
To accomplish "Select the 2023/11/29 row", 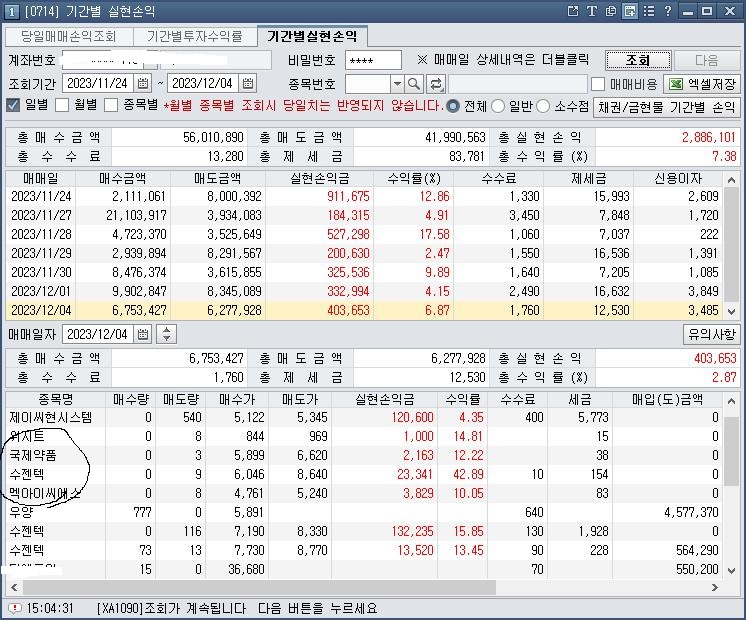I will click(365, 253).
